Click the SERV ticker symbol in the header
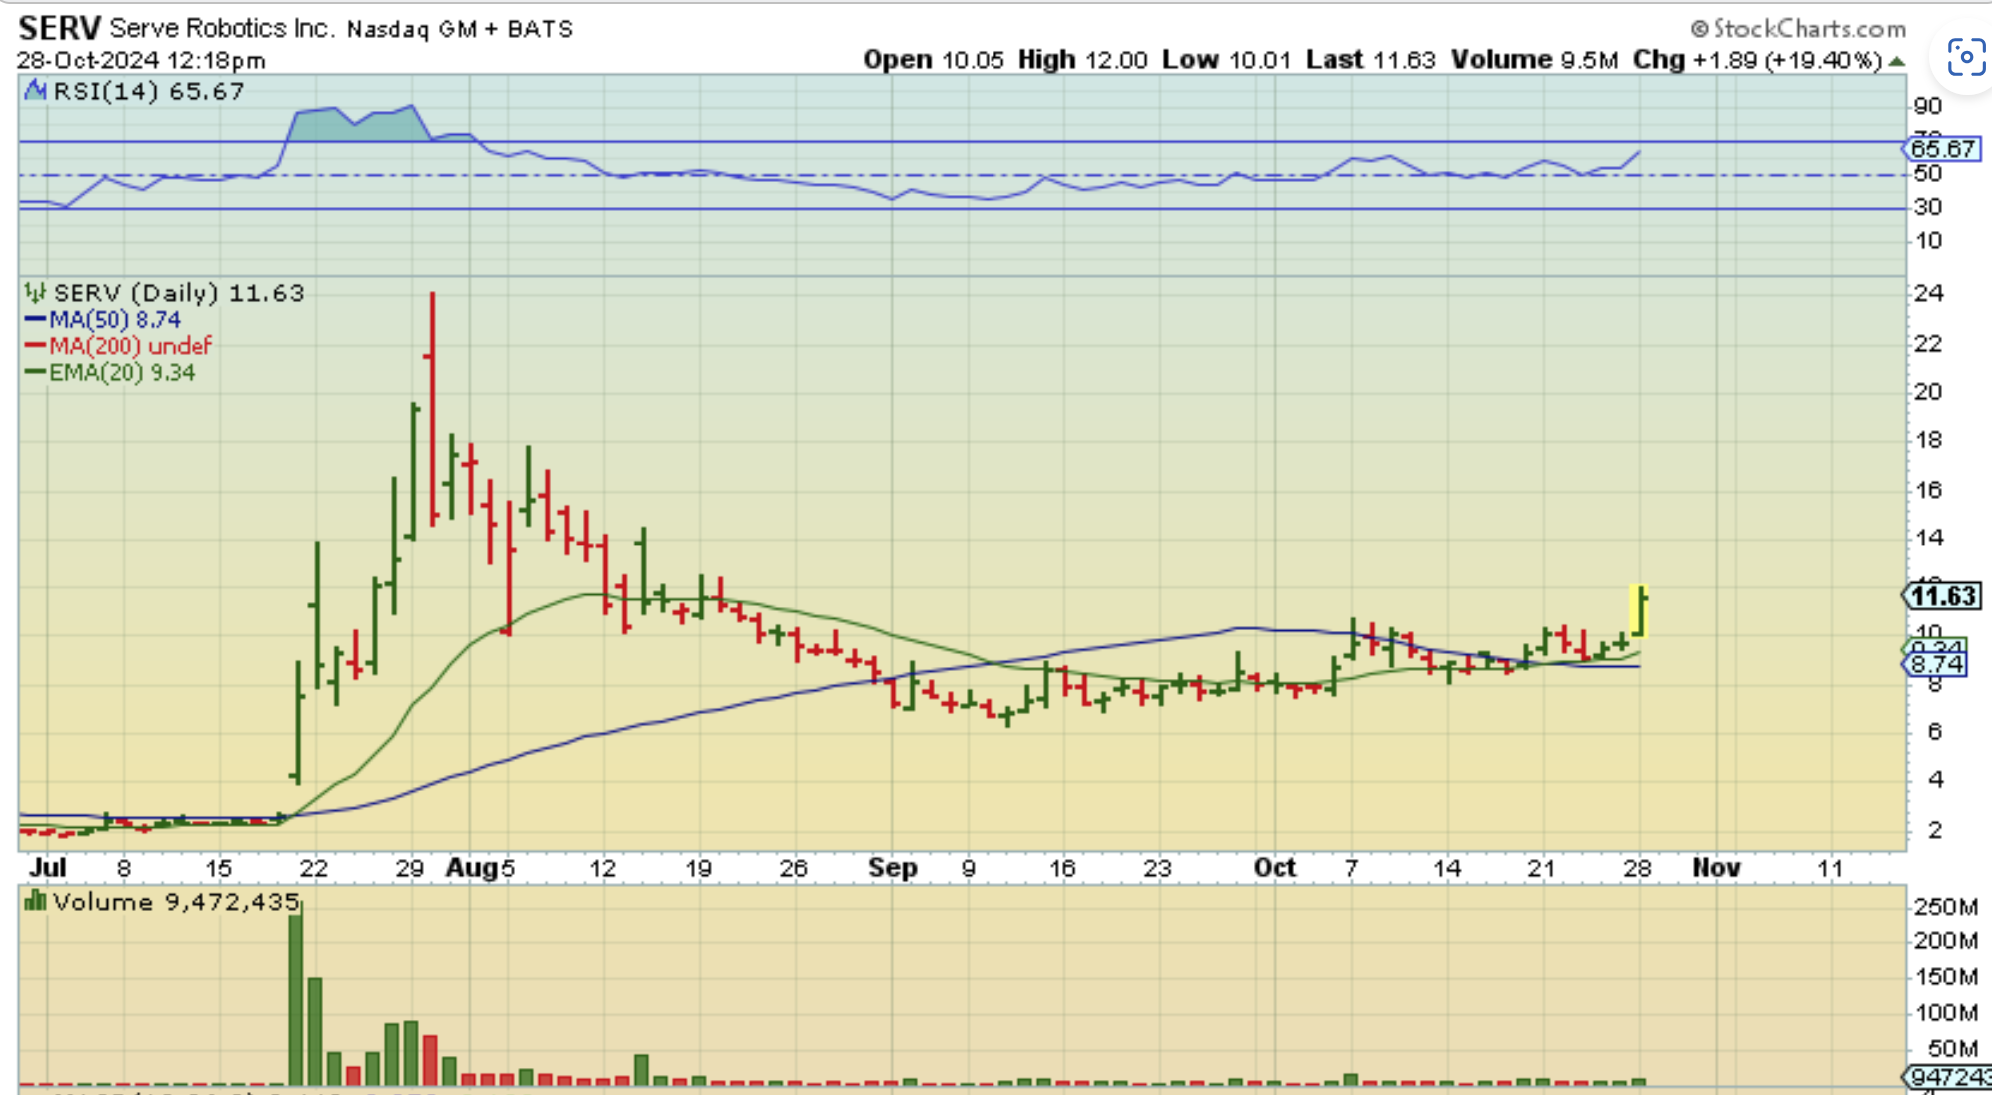The height and width of the screenshot is (1095, 1992). tap(60, 28)
